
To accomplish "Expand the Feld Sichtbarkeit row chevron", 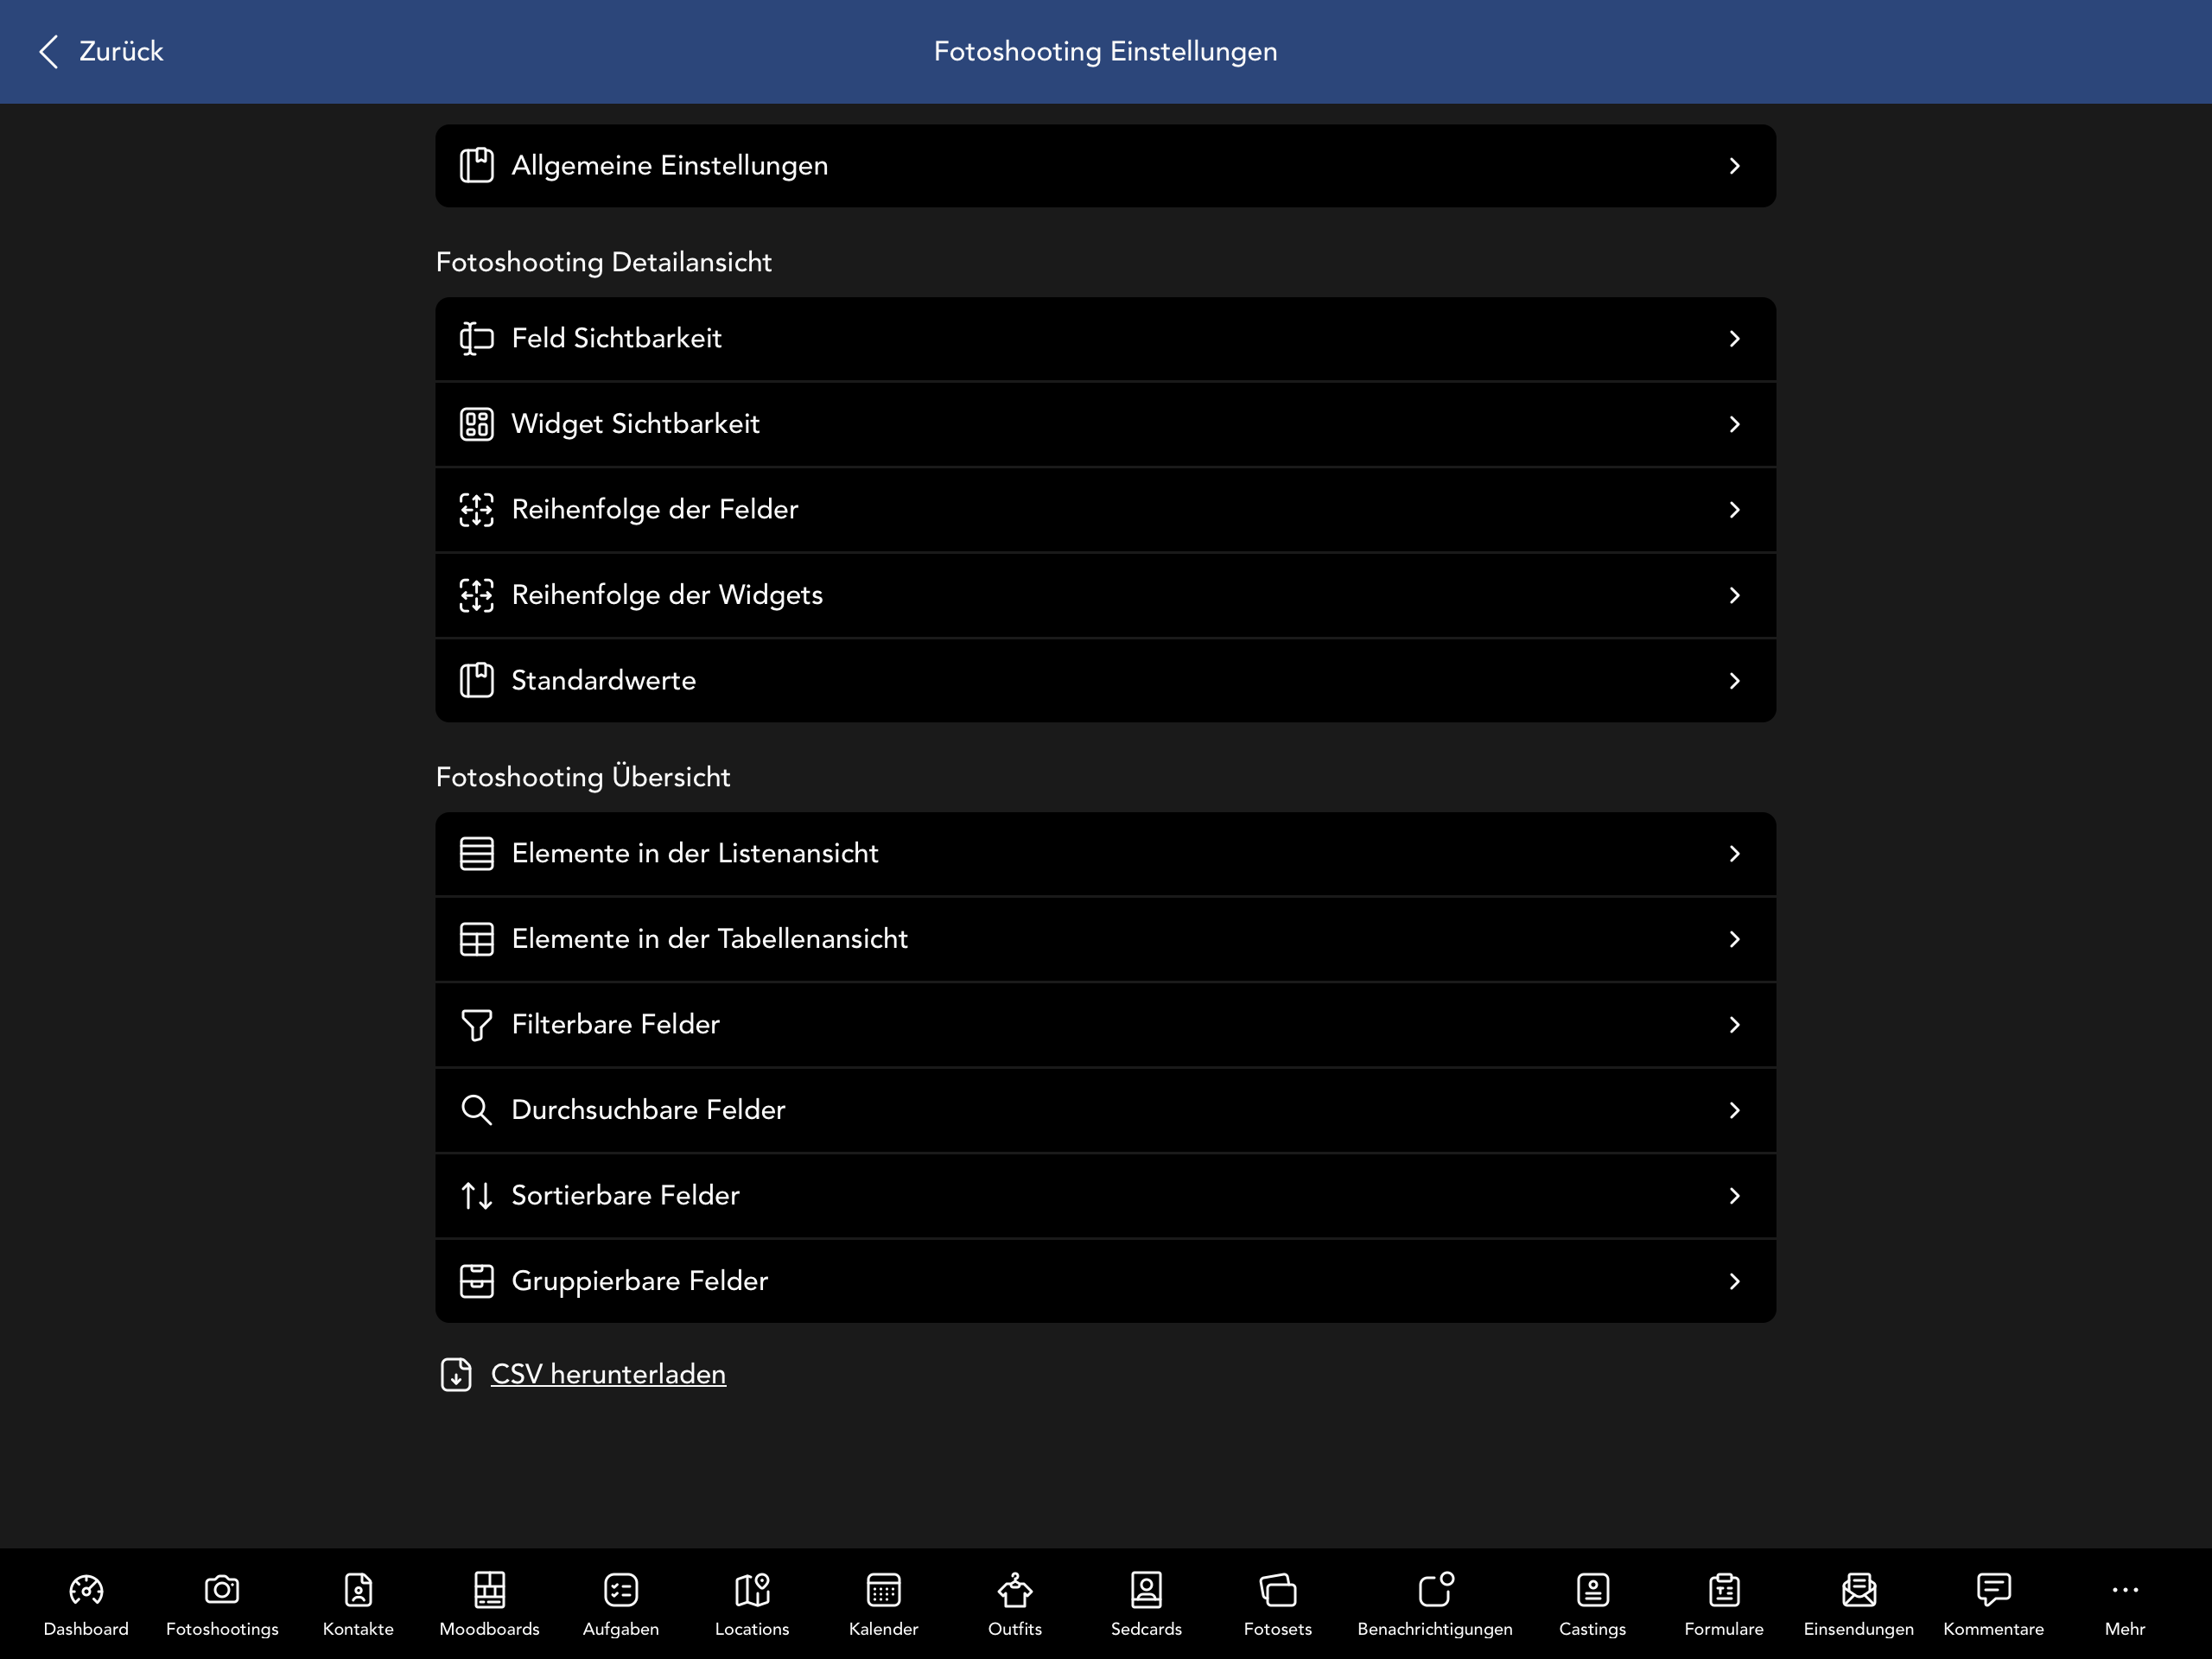I will point(1734,339).
